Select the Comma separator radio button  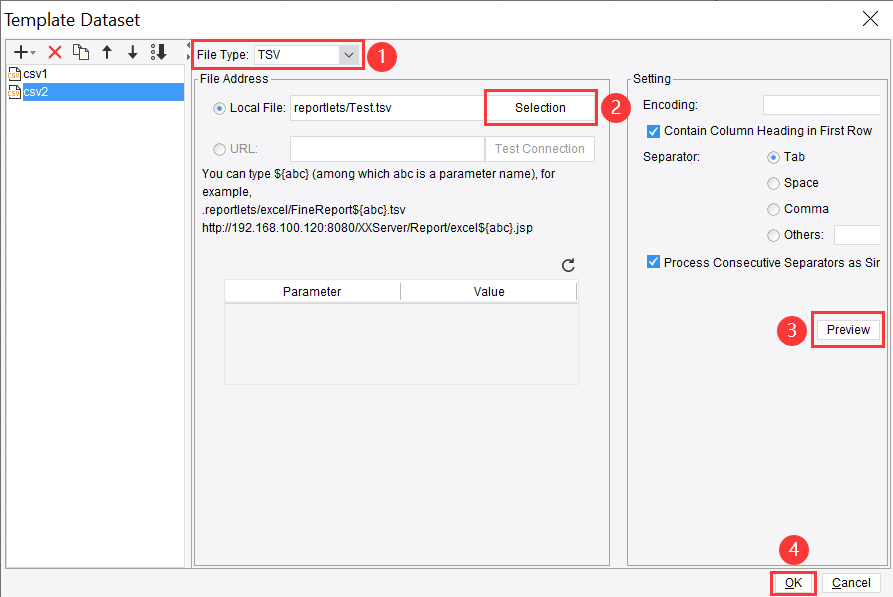[x=771, y=208]
